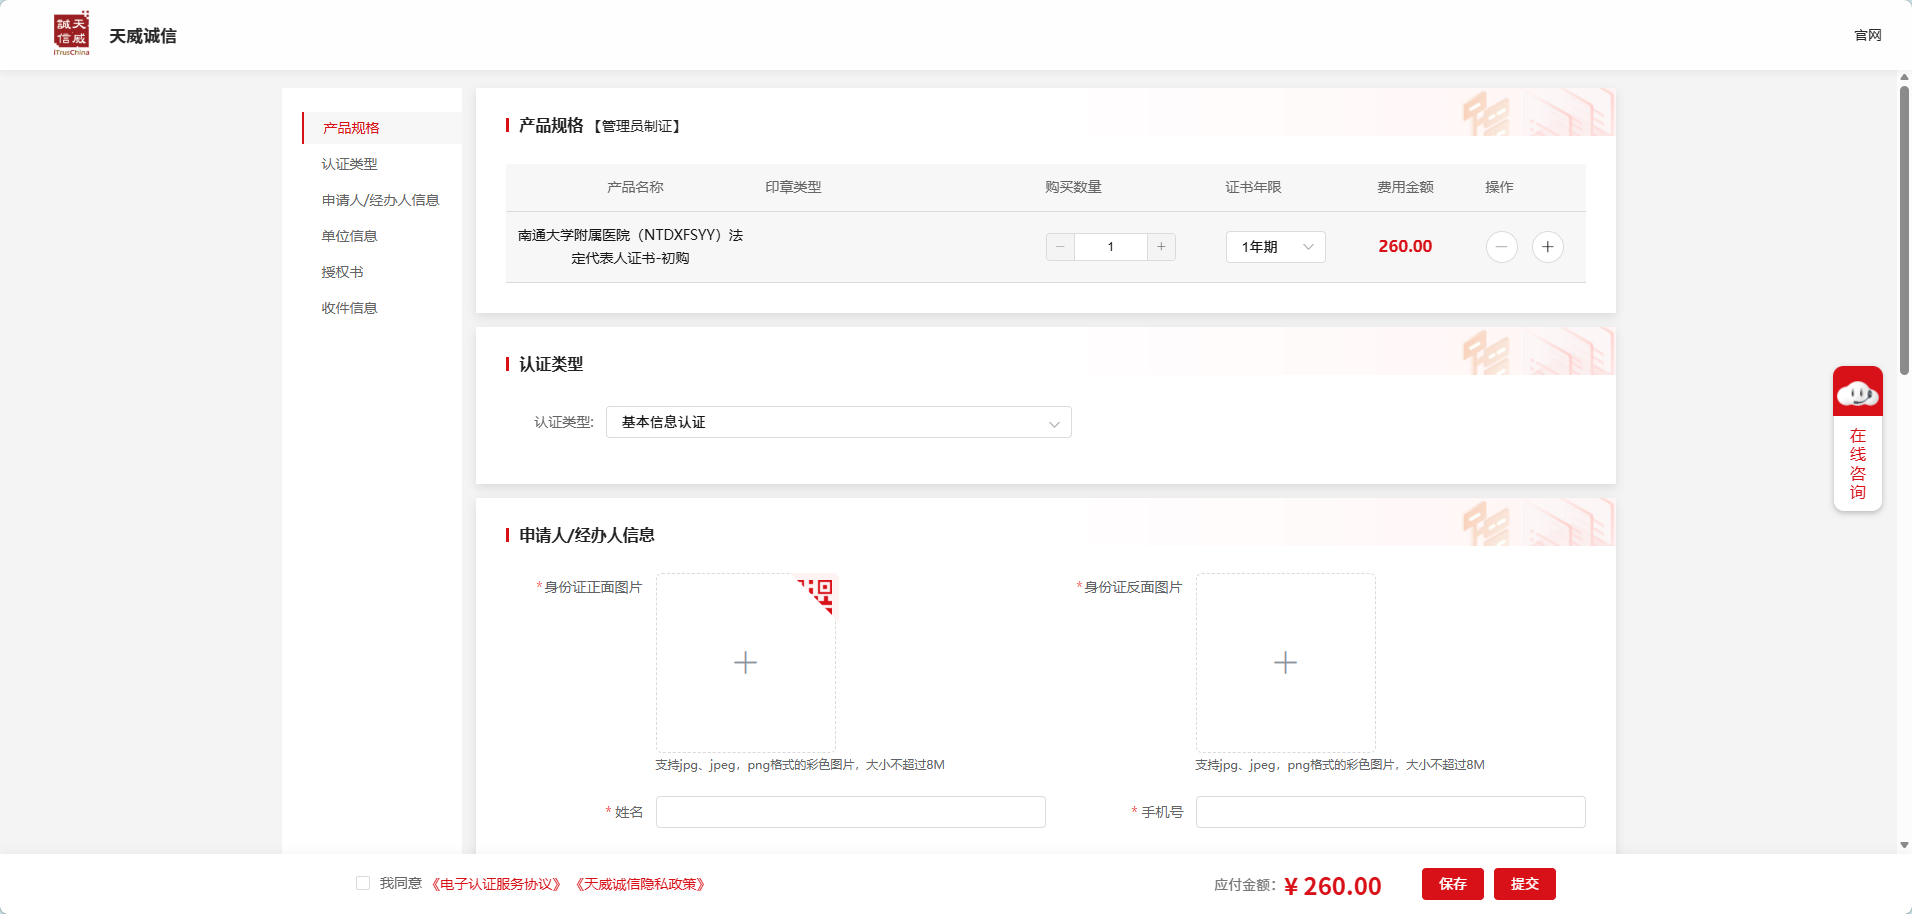Click the page vertical scrollbar
The height and width of the screenshot is (914, 1912).
(x=1904, y=230)
